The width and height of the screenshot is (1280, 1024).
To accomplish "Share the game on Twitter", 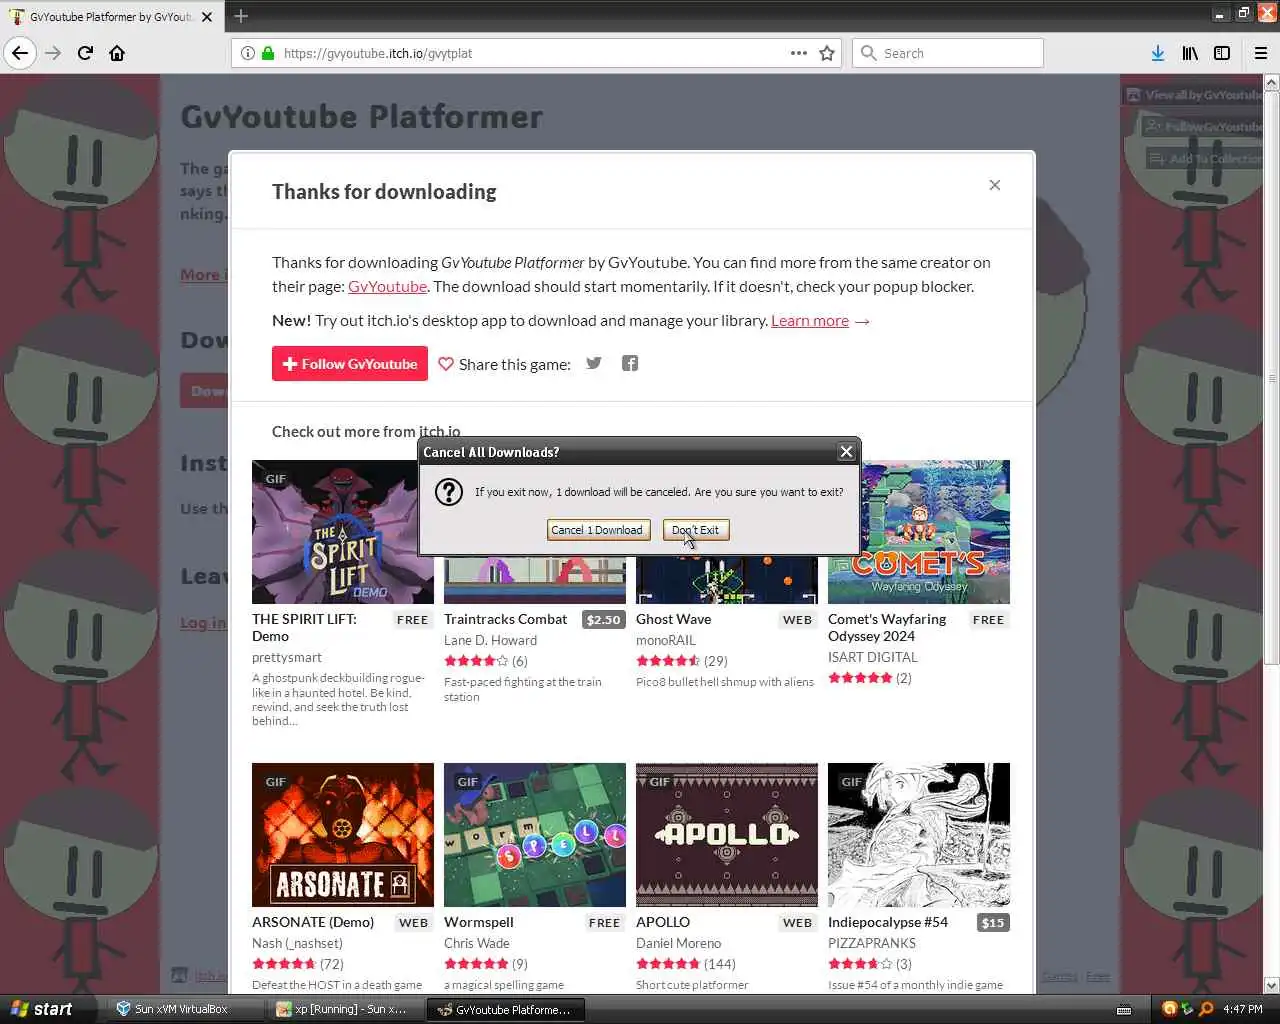I will 594,363.
